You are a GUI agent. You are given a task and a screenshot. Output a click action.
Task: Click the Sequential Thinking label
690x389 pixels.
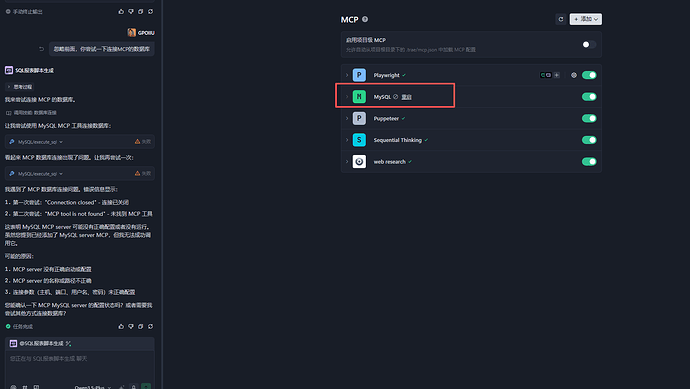[x=397, y=140]
